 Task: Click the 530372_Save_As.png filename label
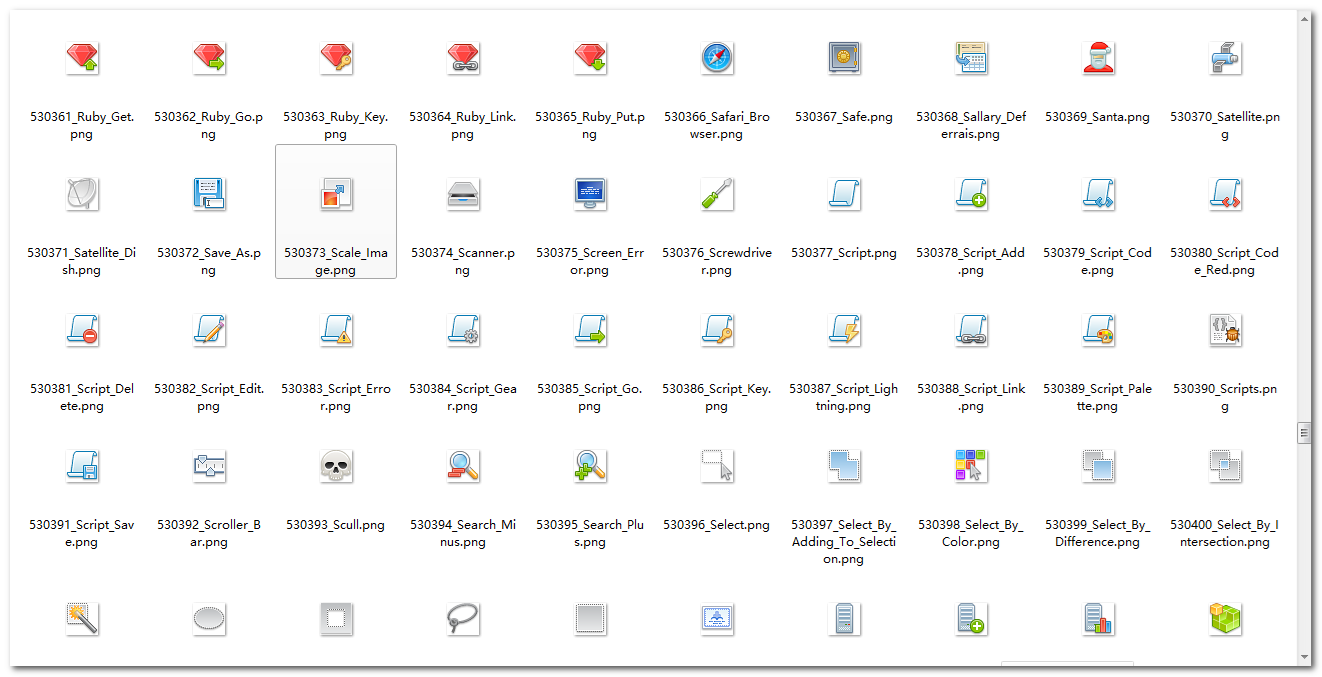(209, 261)
